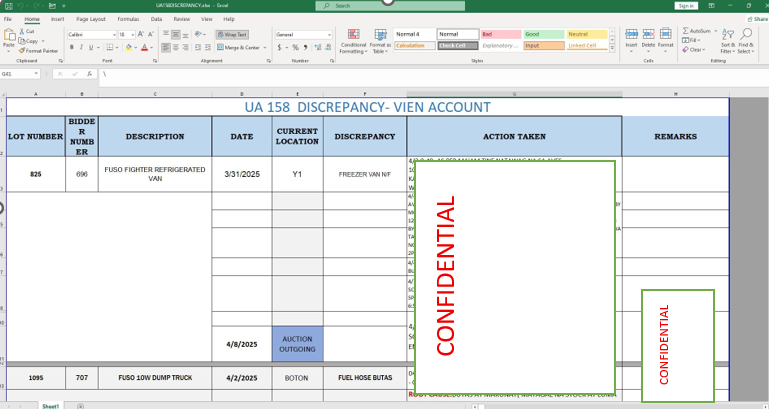Apply the Bad cell style

(x=500, y=34)
